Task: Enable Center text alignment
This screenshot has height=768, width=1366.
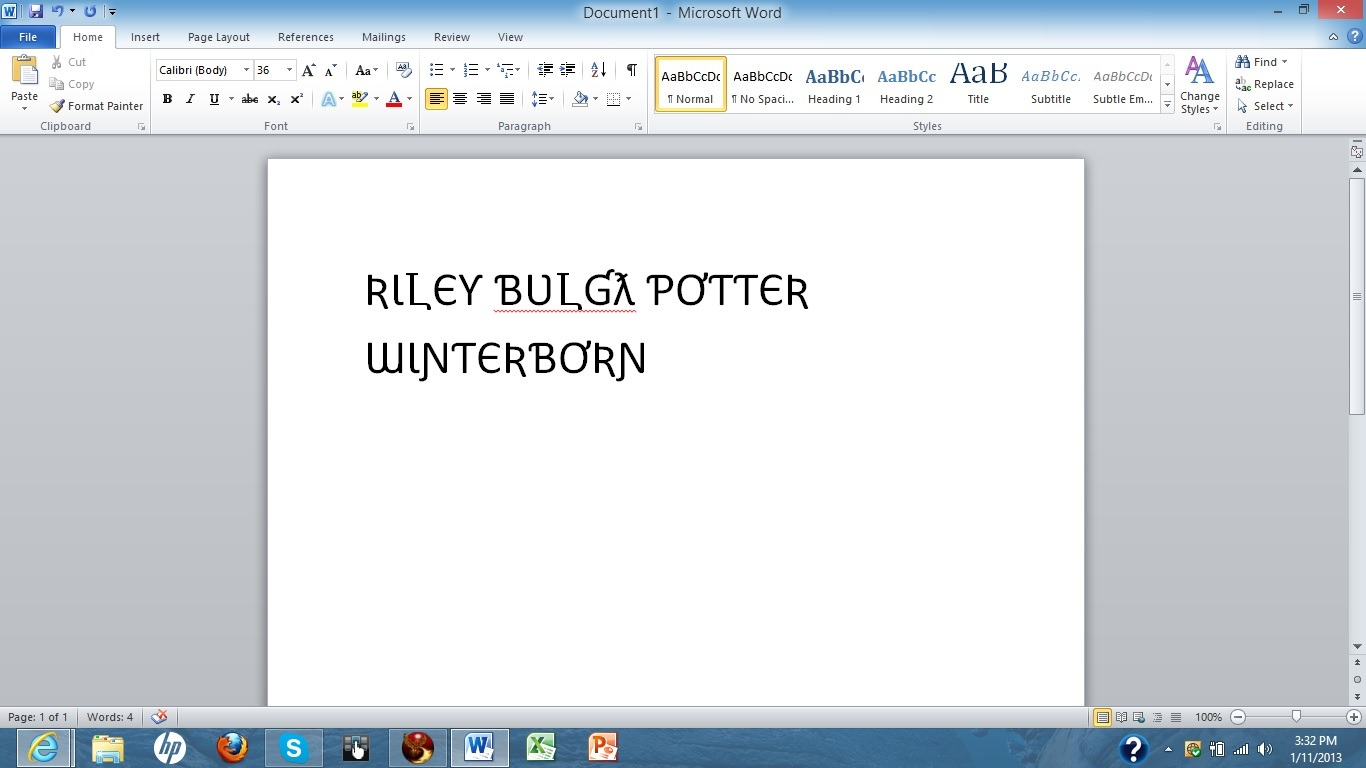Action: click(x=460, y=99)
